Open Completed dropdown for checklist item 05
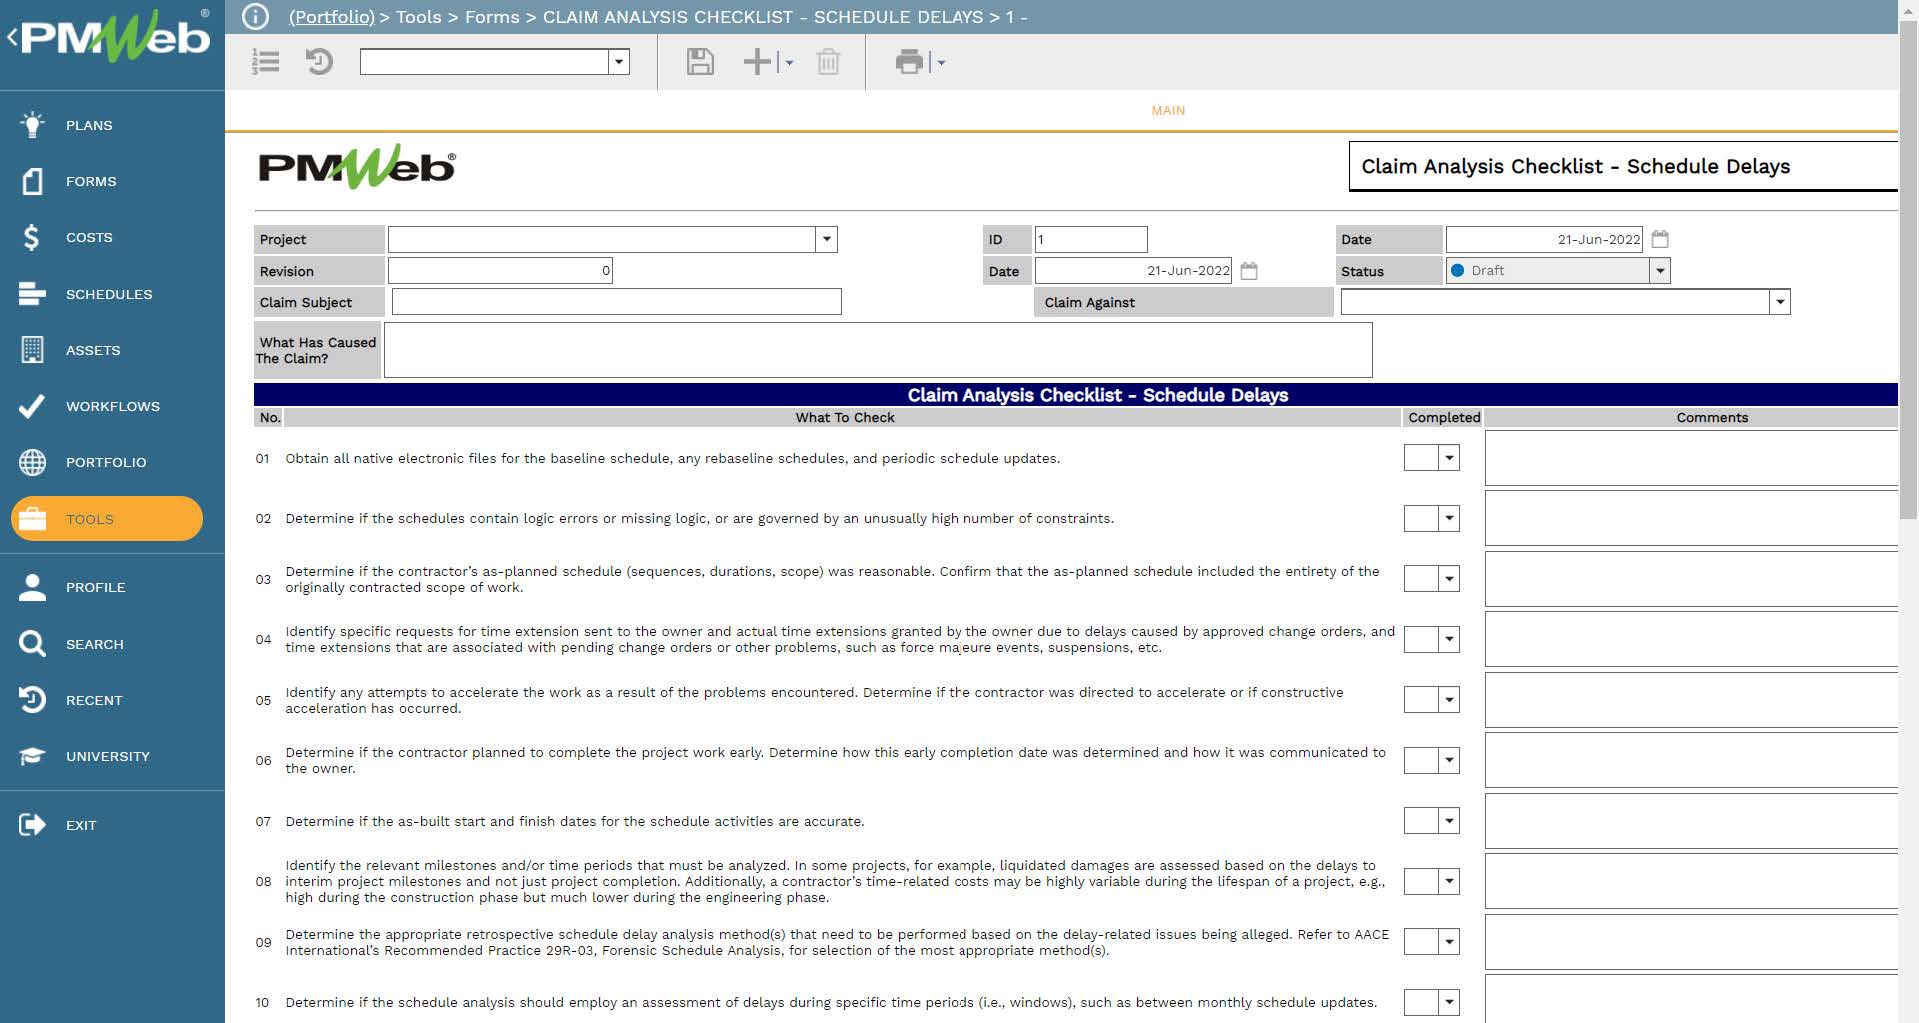The image size is (1919, 1023). pos(1449,700)
